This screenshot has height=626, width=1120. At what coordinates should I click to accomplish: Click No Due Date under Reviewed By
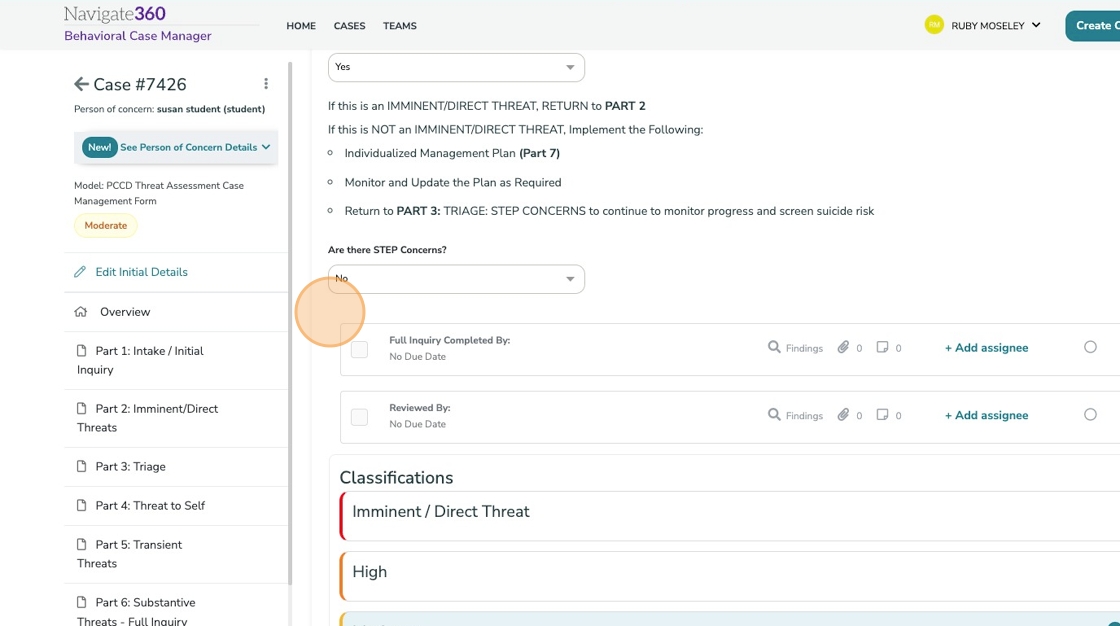[x=417, y=424]
